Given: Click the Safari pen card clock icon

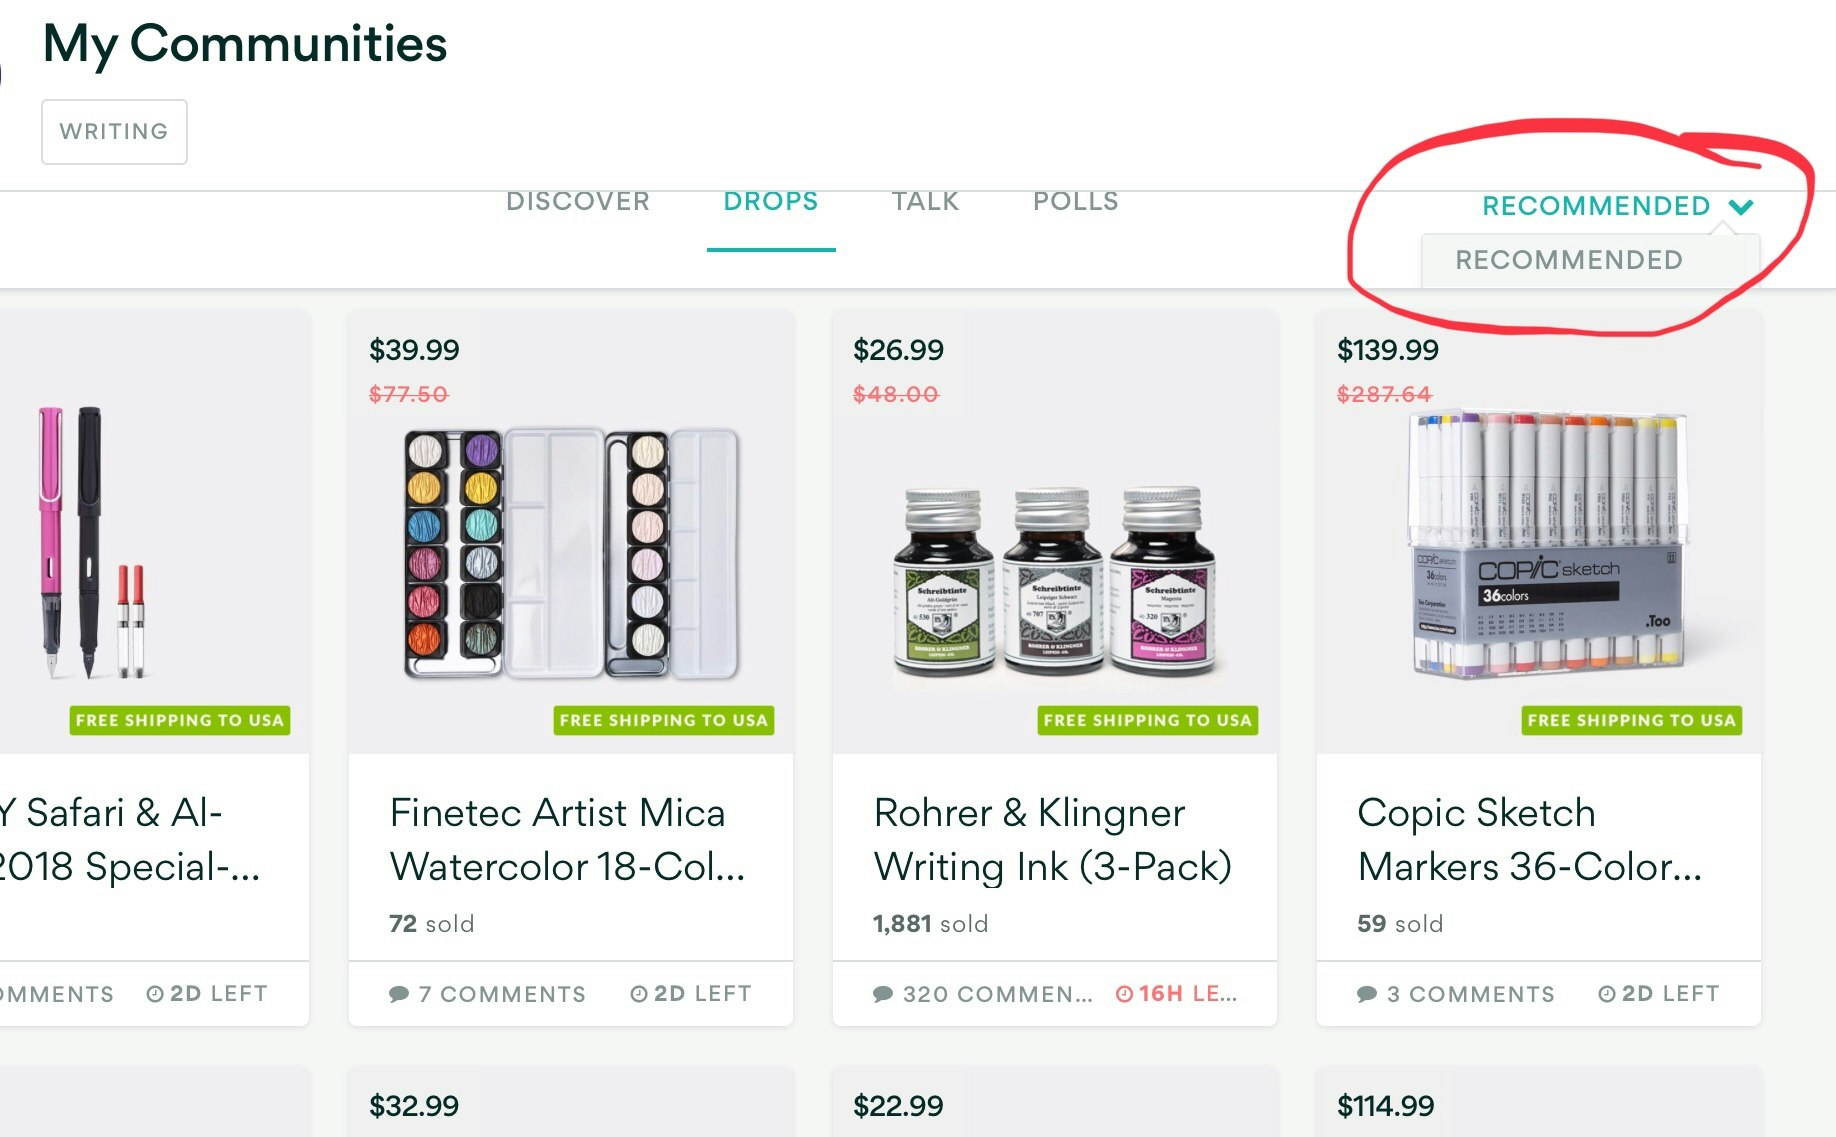Looking at the screenshot, I should coord(155,994).
